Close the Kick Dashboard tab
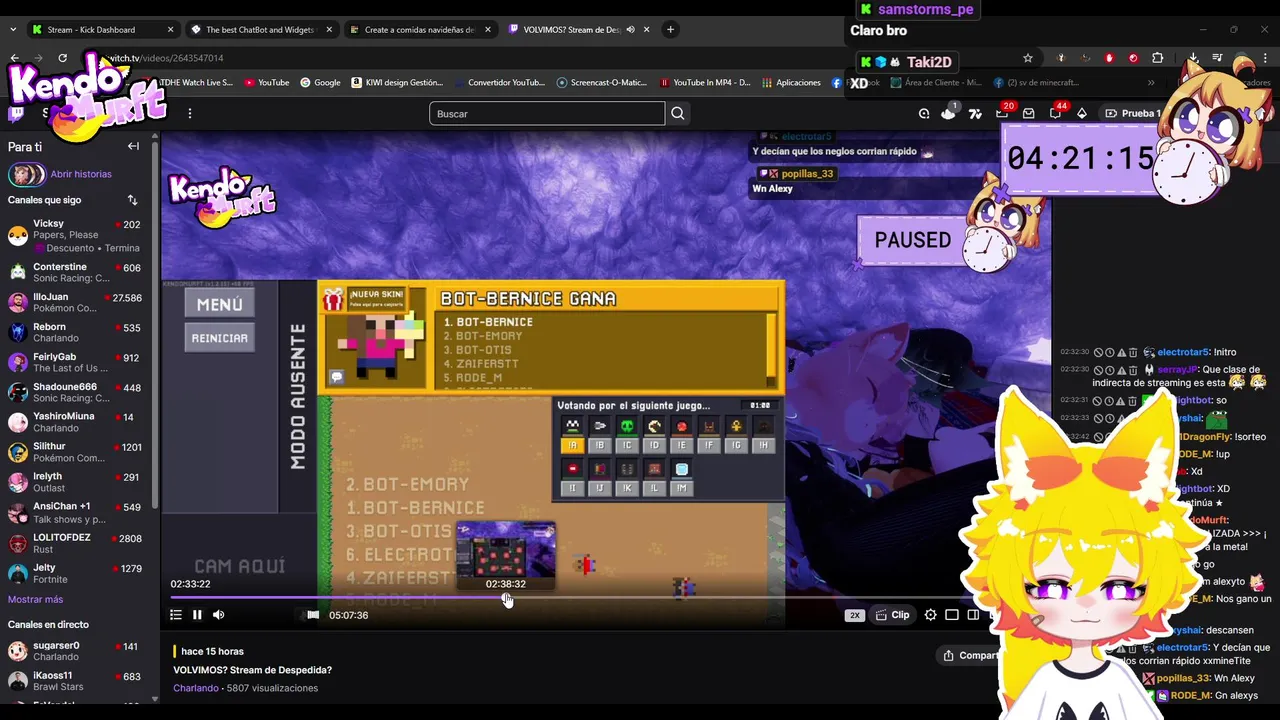Image resolution: width=1280 pixels, height=720 pixels. tap(170, 30)
